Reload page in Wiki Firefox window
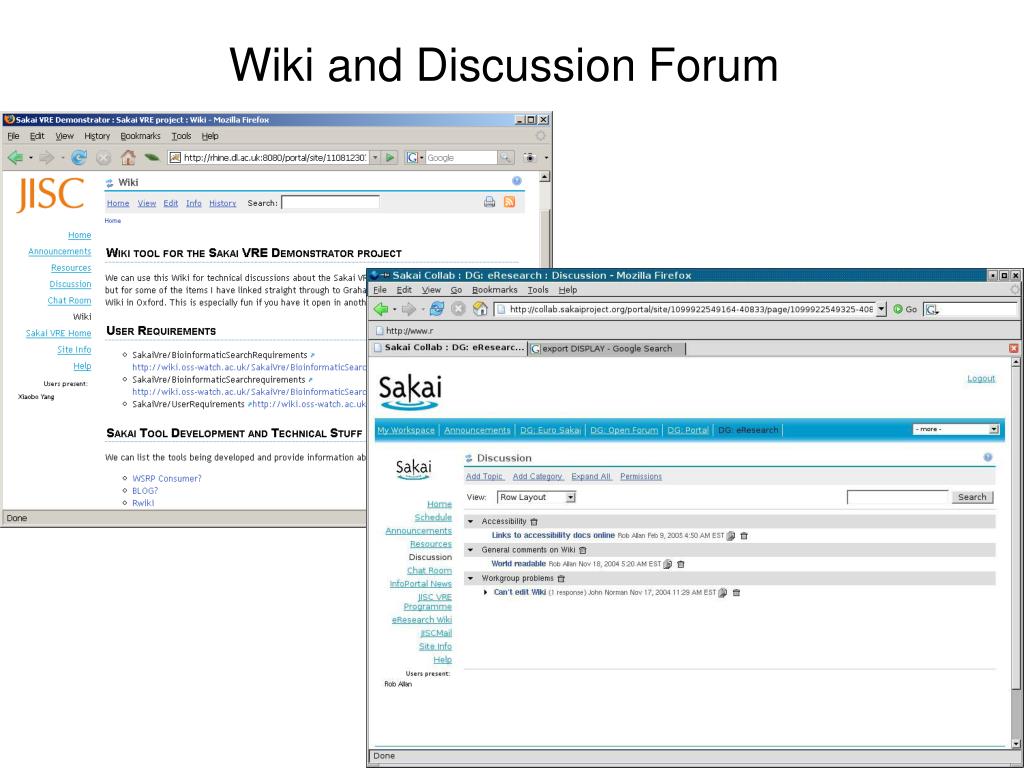Viewport: 1024px width, 768px height. point(79,157)
